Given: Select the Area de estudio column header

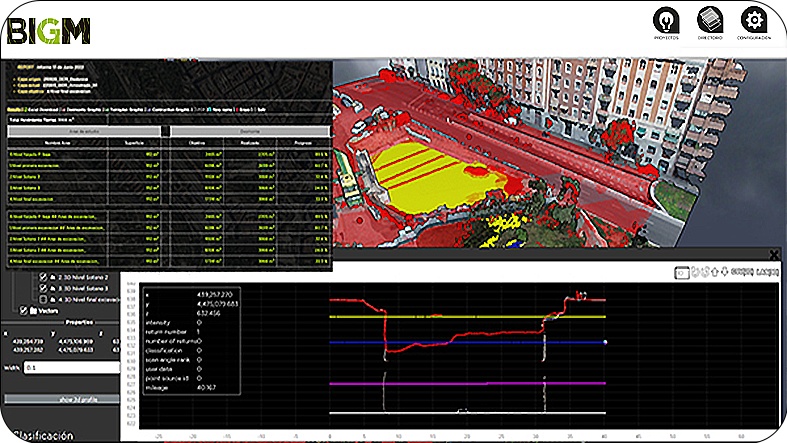Looking at the screenshot, I should point(83,131).
